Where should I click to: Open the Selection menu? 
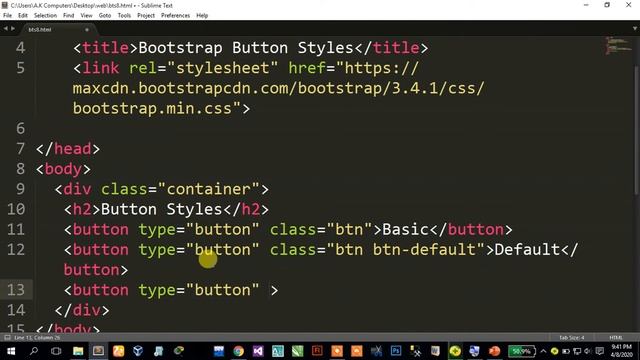(45, 16)
